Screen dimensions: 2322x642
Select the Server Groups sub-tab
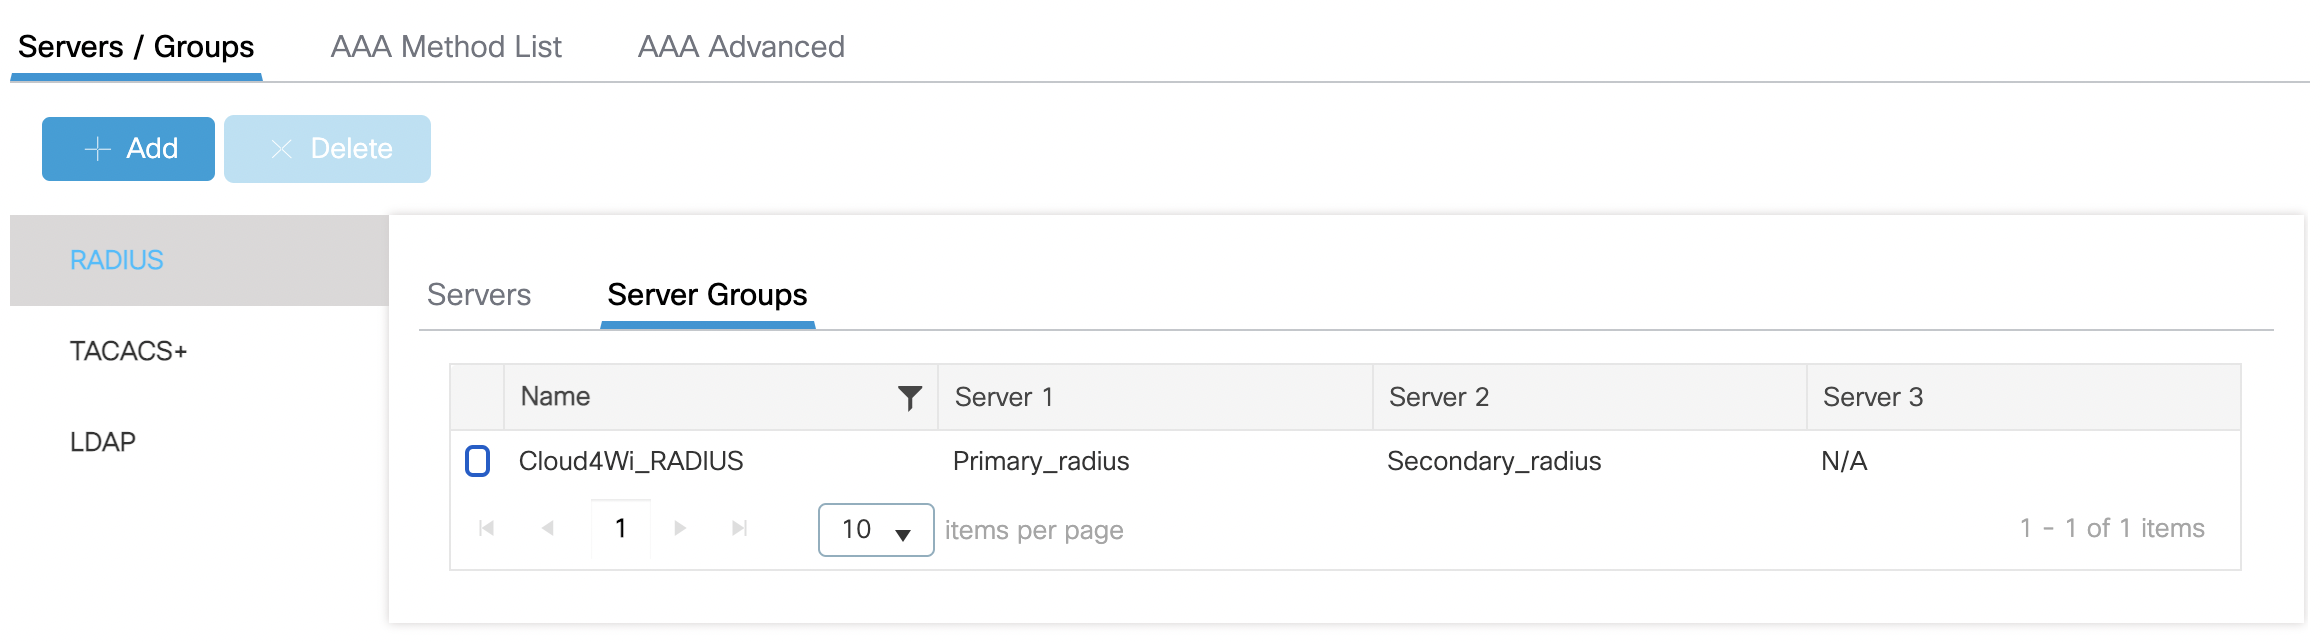[x=707, y=295]
